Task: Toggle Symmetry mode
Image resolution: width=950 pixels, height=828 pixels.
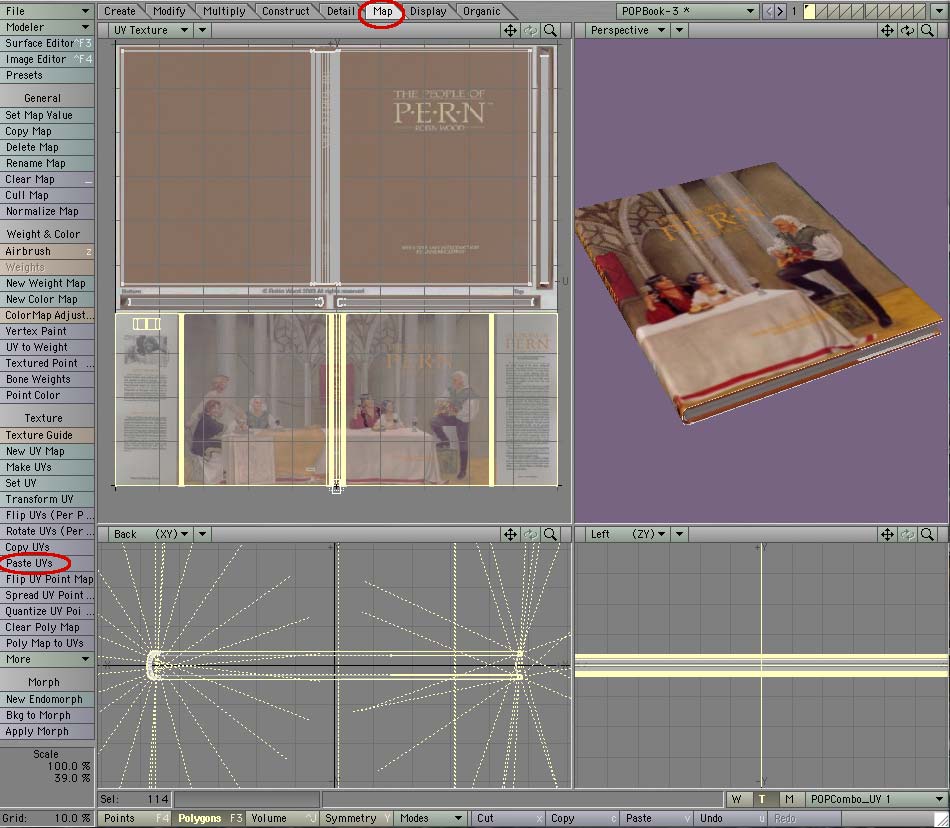Action: pyautogui.click(x=357, y=818)
